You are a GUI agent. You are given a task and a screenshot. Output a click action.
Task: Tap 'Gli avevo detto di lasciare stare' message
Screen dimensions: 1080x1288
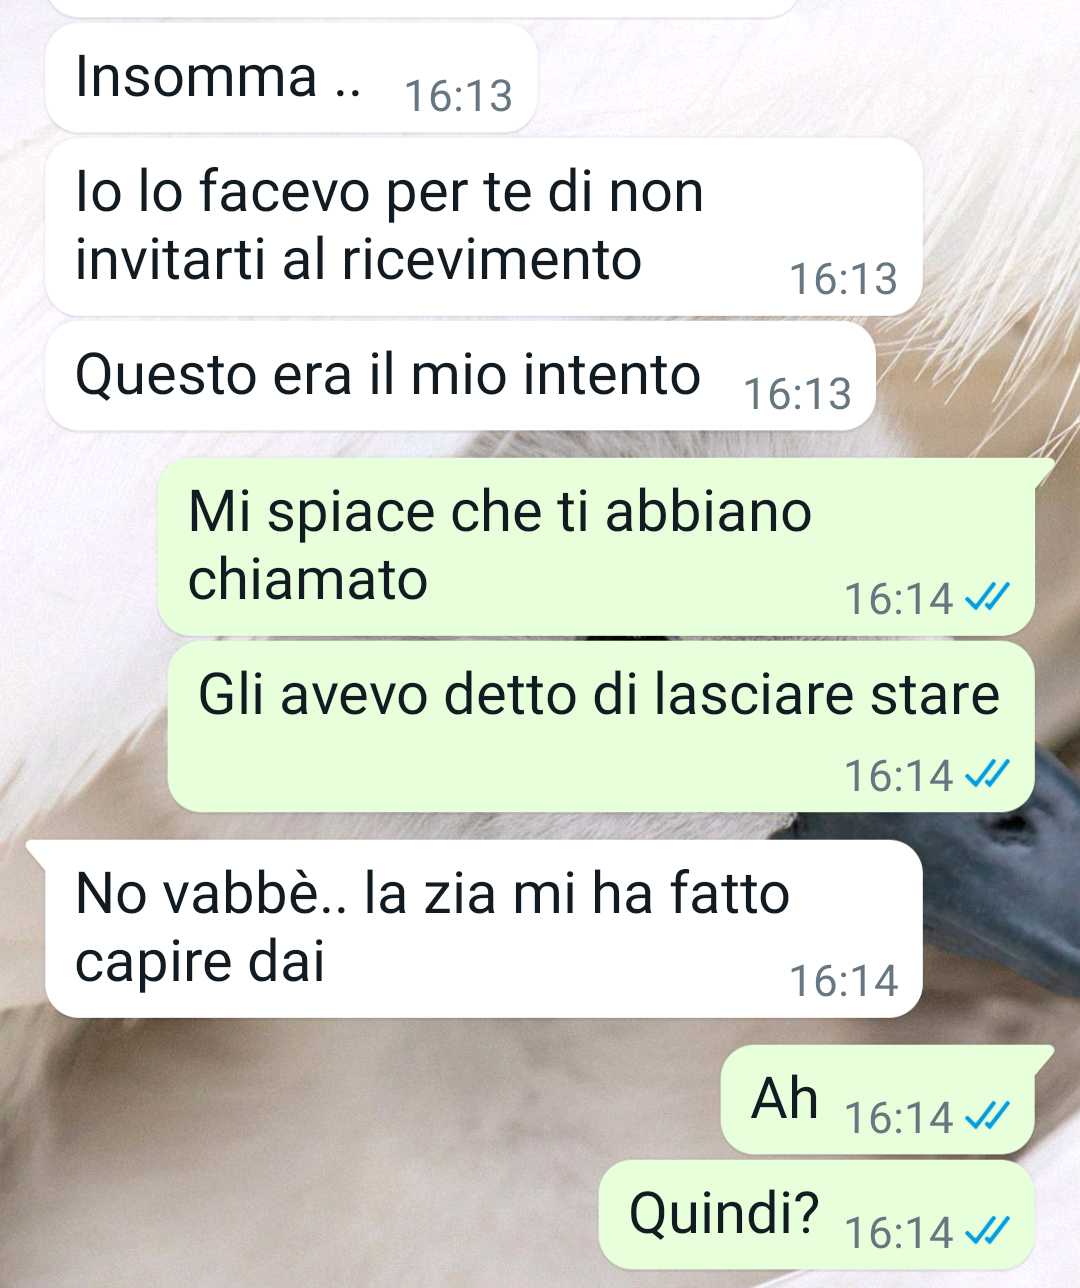pos(601,727)
